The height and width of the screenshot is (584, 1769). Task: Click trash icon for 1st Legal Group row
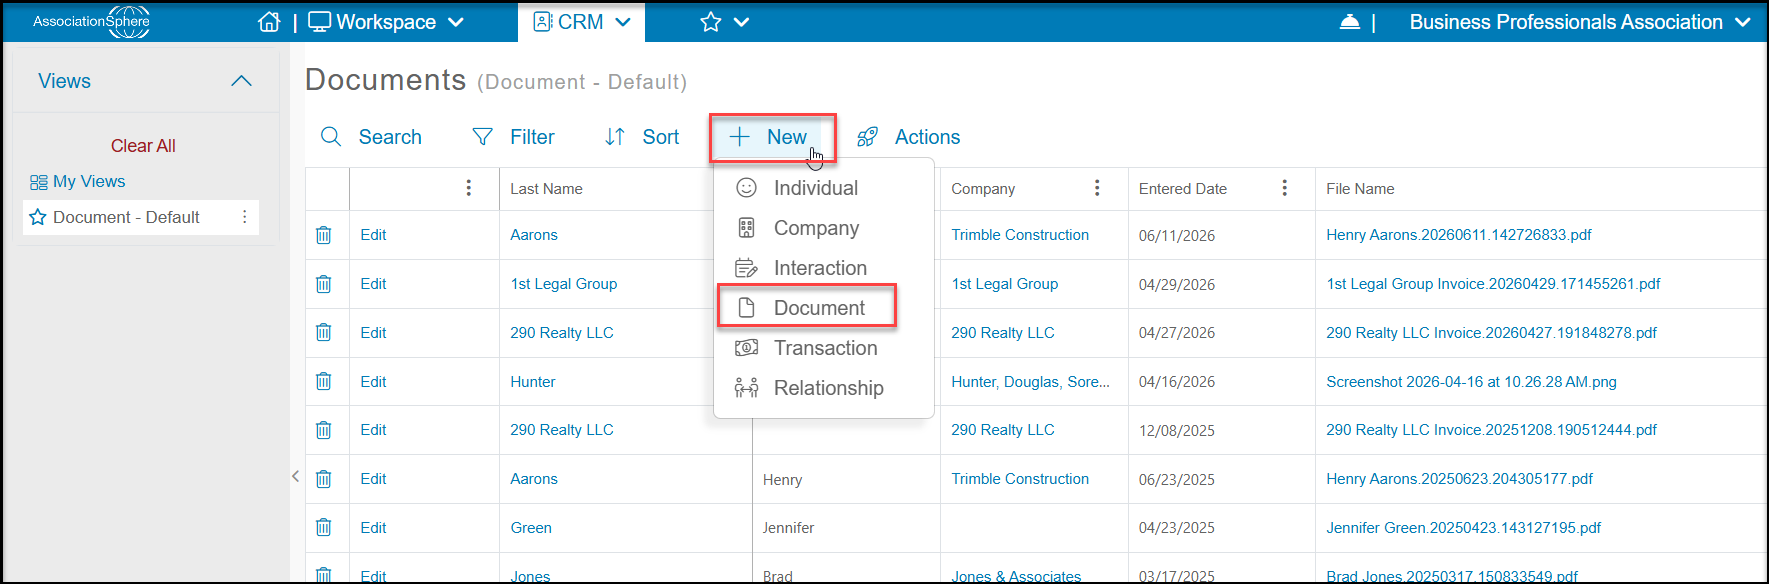coord(324,284)
